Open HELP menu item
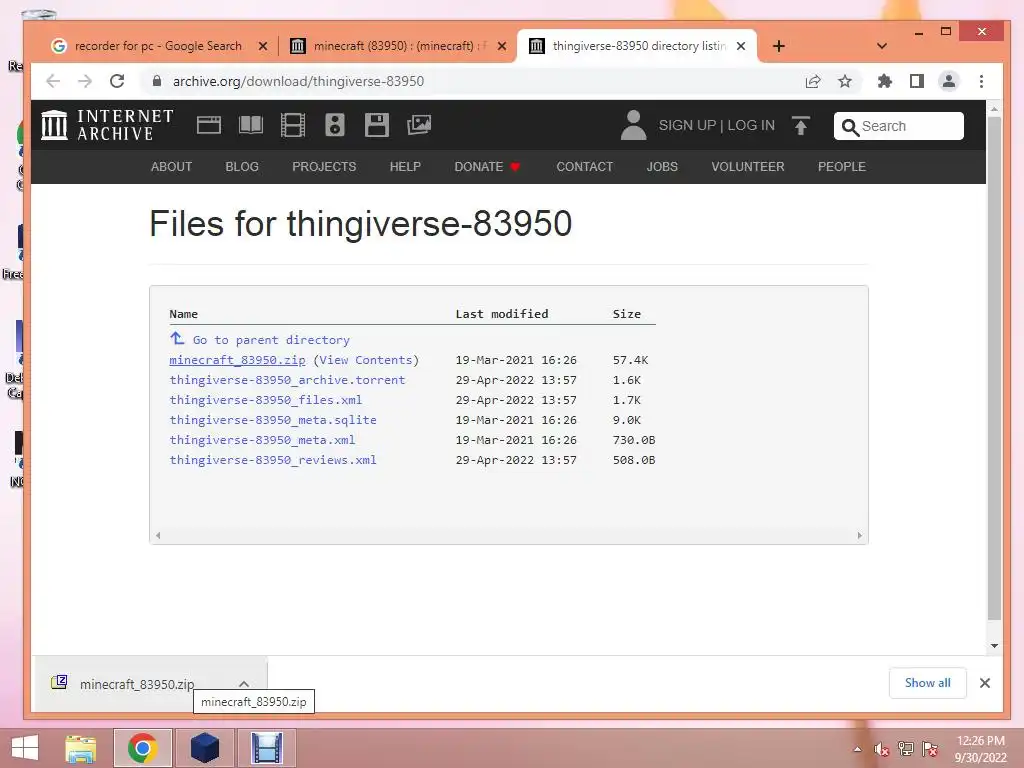The height and width of the screenshot is (768, 1024). click(x=405, y=167)
